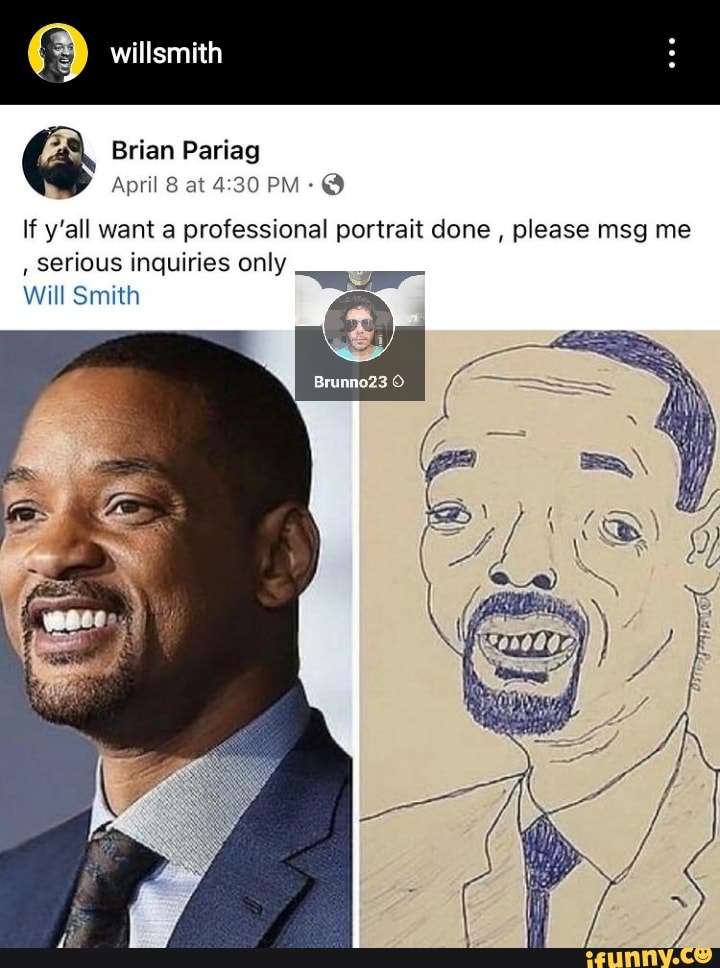Select the caption's first line about professional portrait
The height and width of the screenshot is (968, 720).
[x=356, y=230]
